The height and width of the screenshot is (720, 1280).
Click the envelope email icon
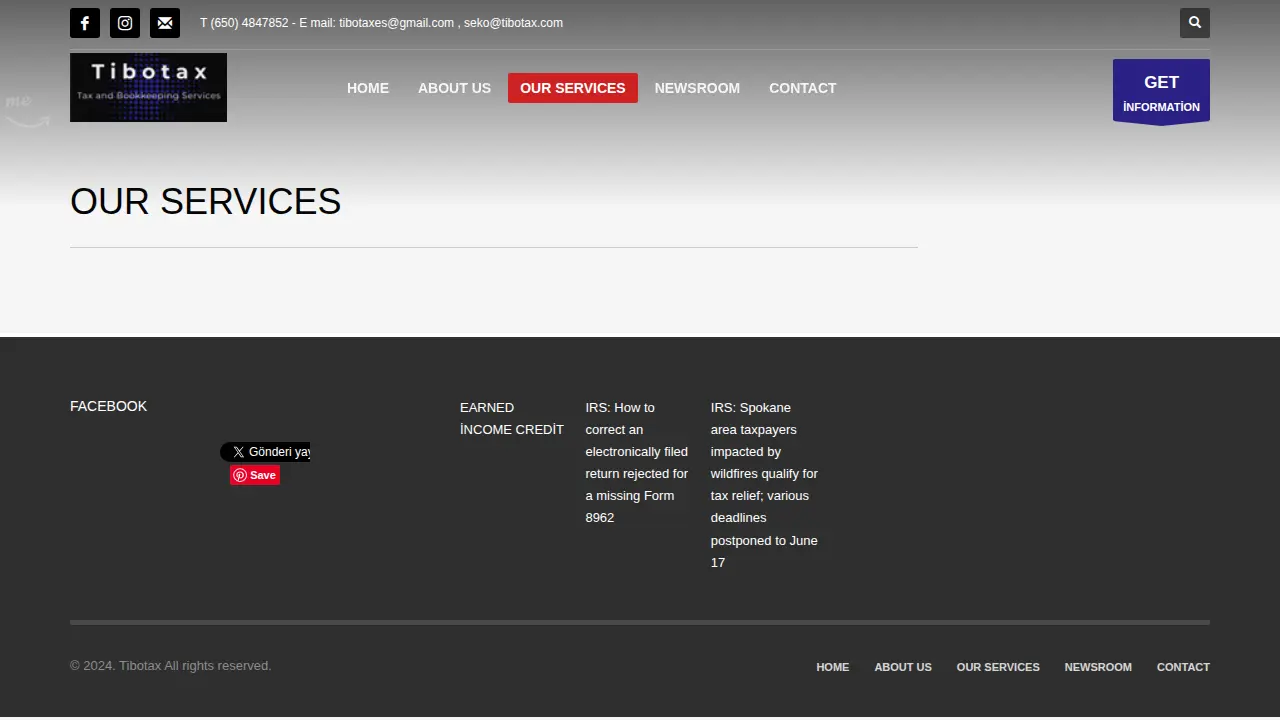coord(165,23)
